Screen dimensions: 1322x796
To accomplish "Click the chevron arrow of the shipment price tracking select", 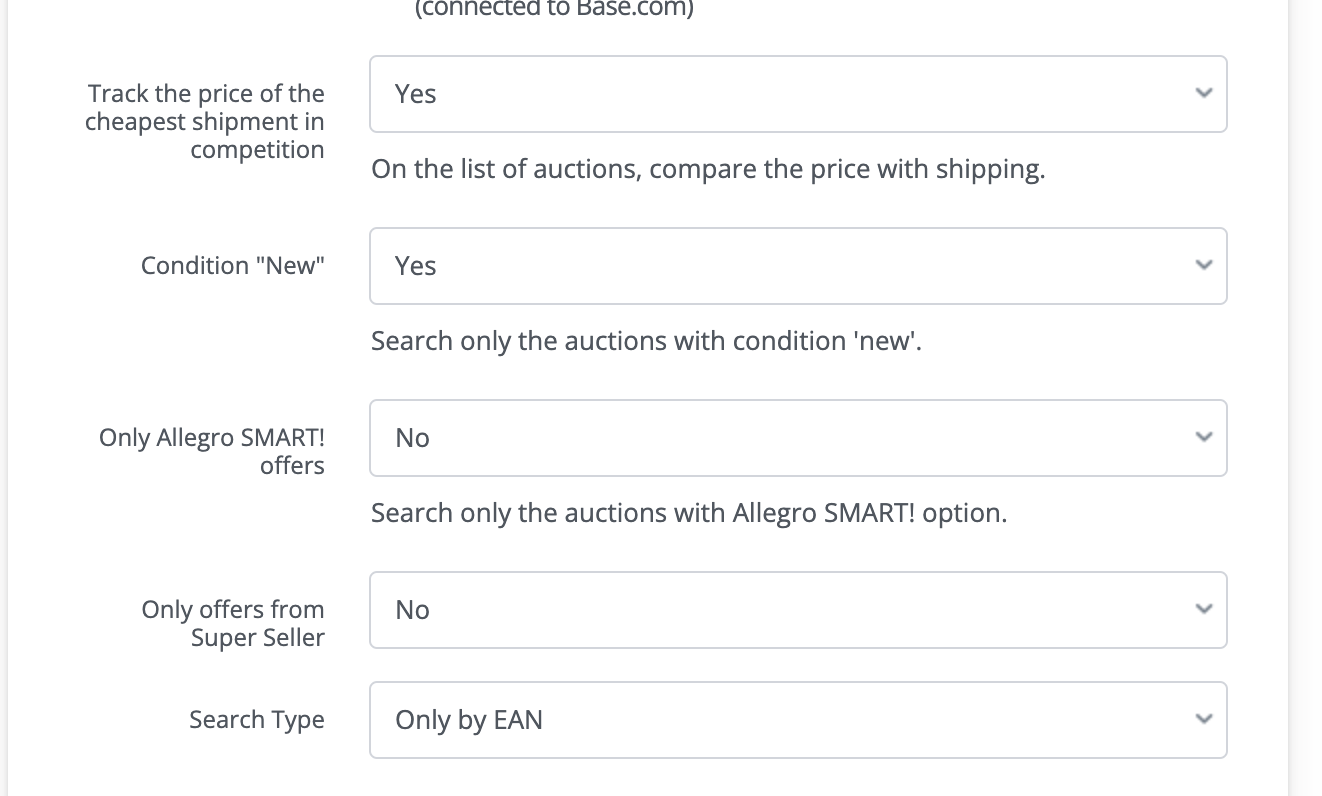I will pyautogui.click(x=1204, y=94).
